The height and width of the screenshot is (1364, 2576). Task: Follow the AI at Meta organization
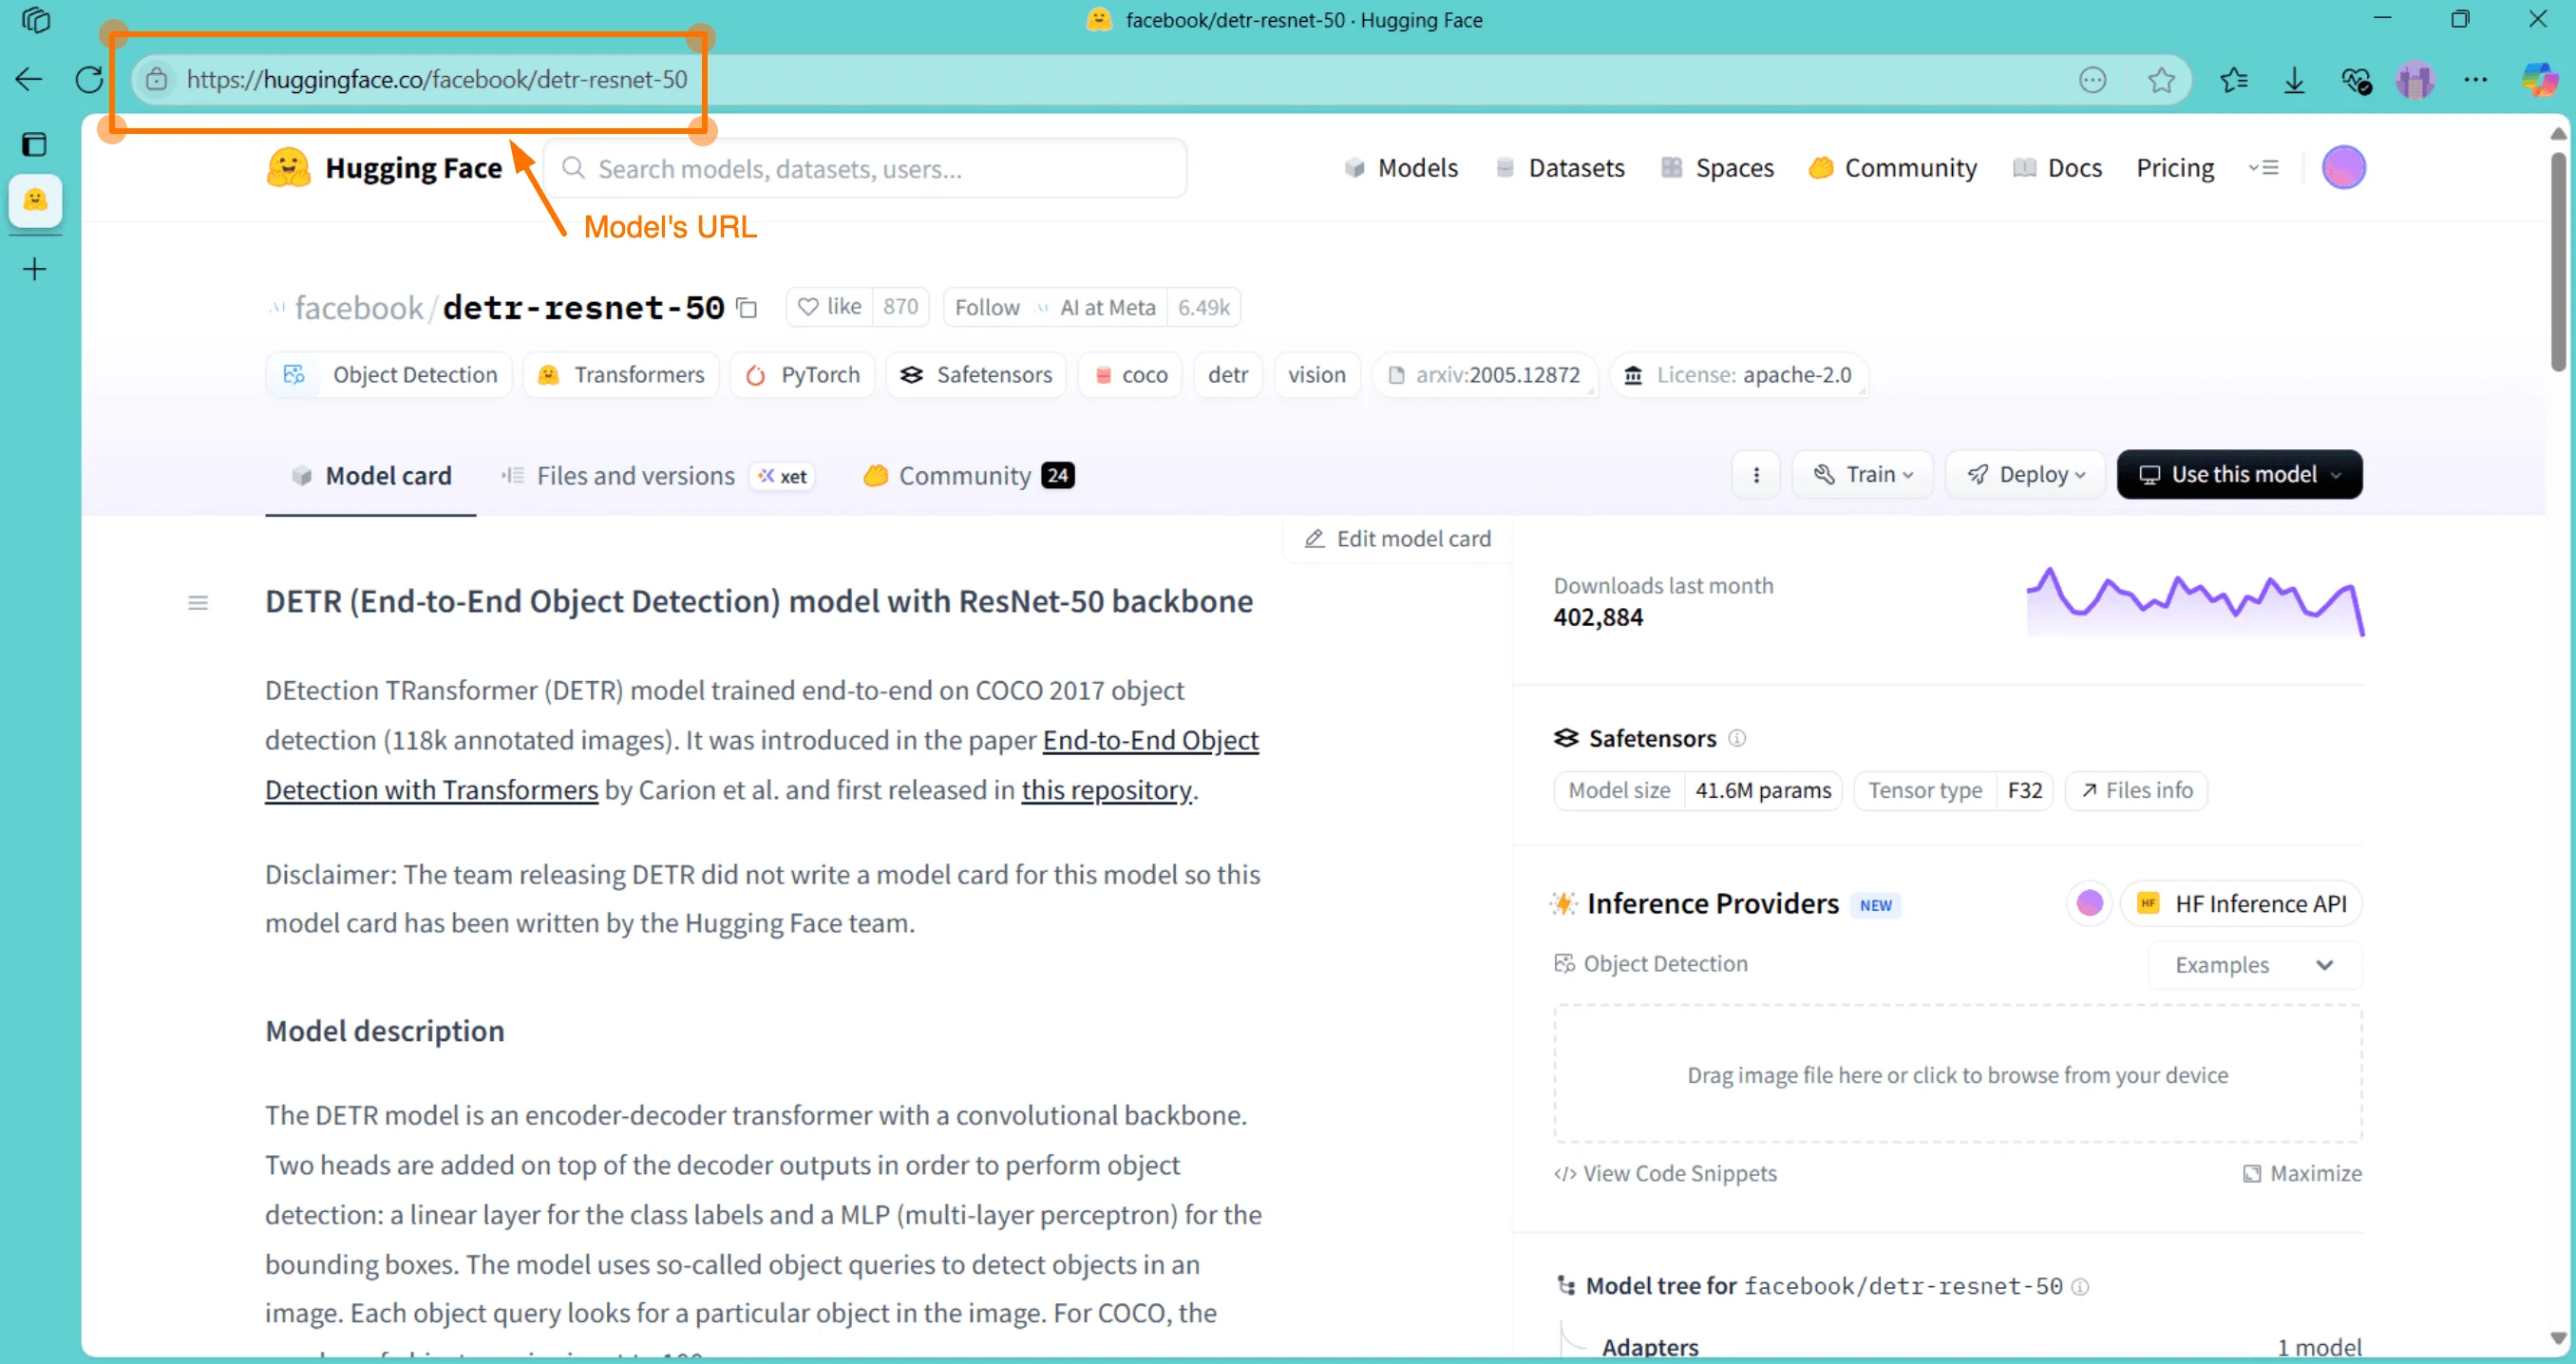tap(986, 307)
